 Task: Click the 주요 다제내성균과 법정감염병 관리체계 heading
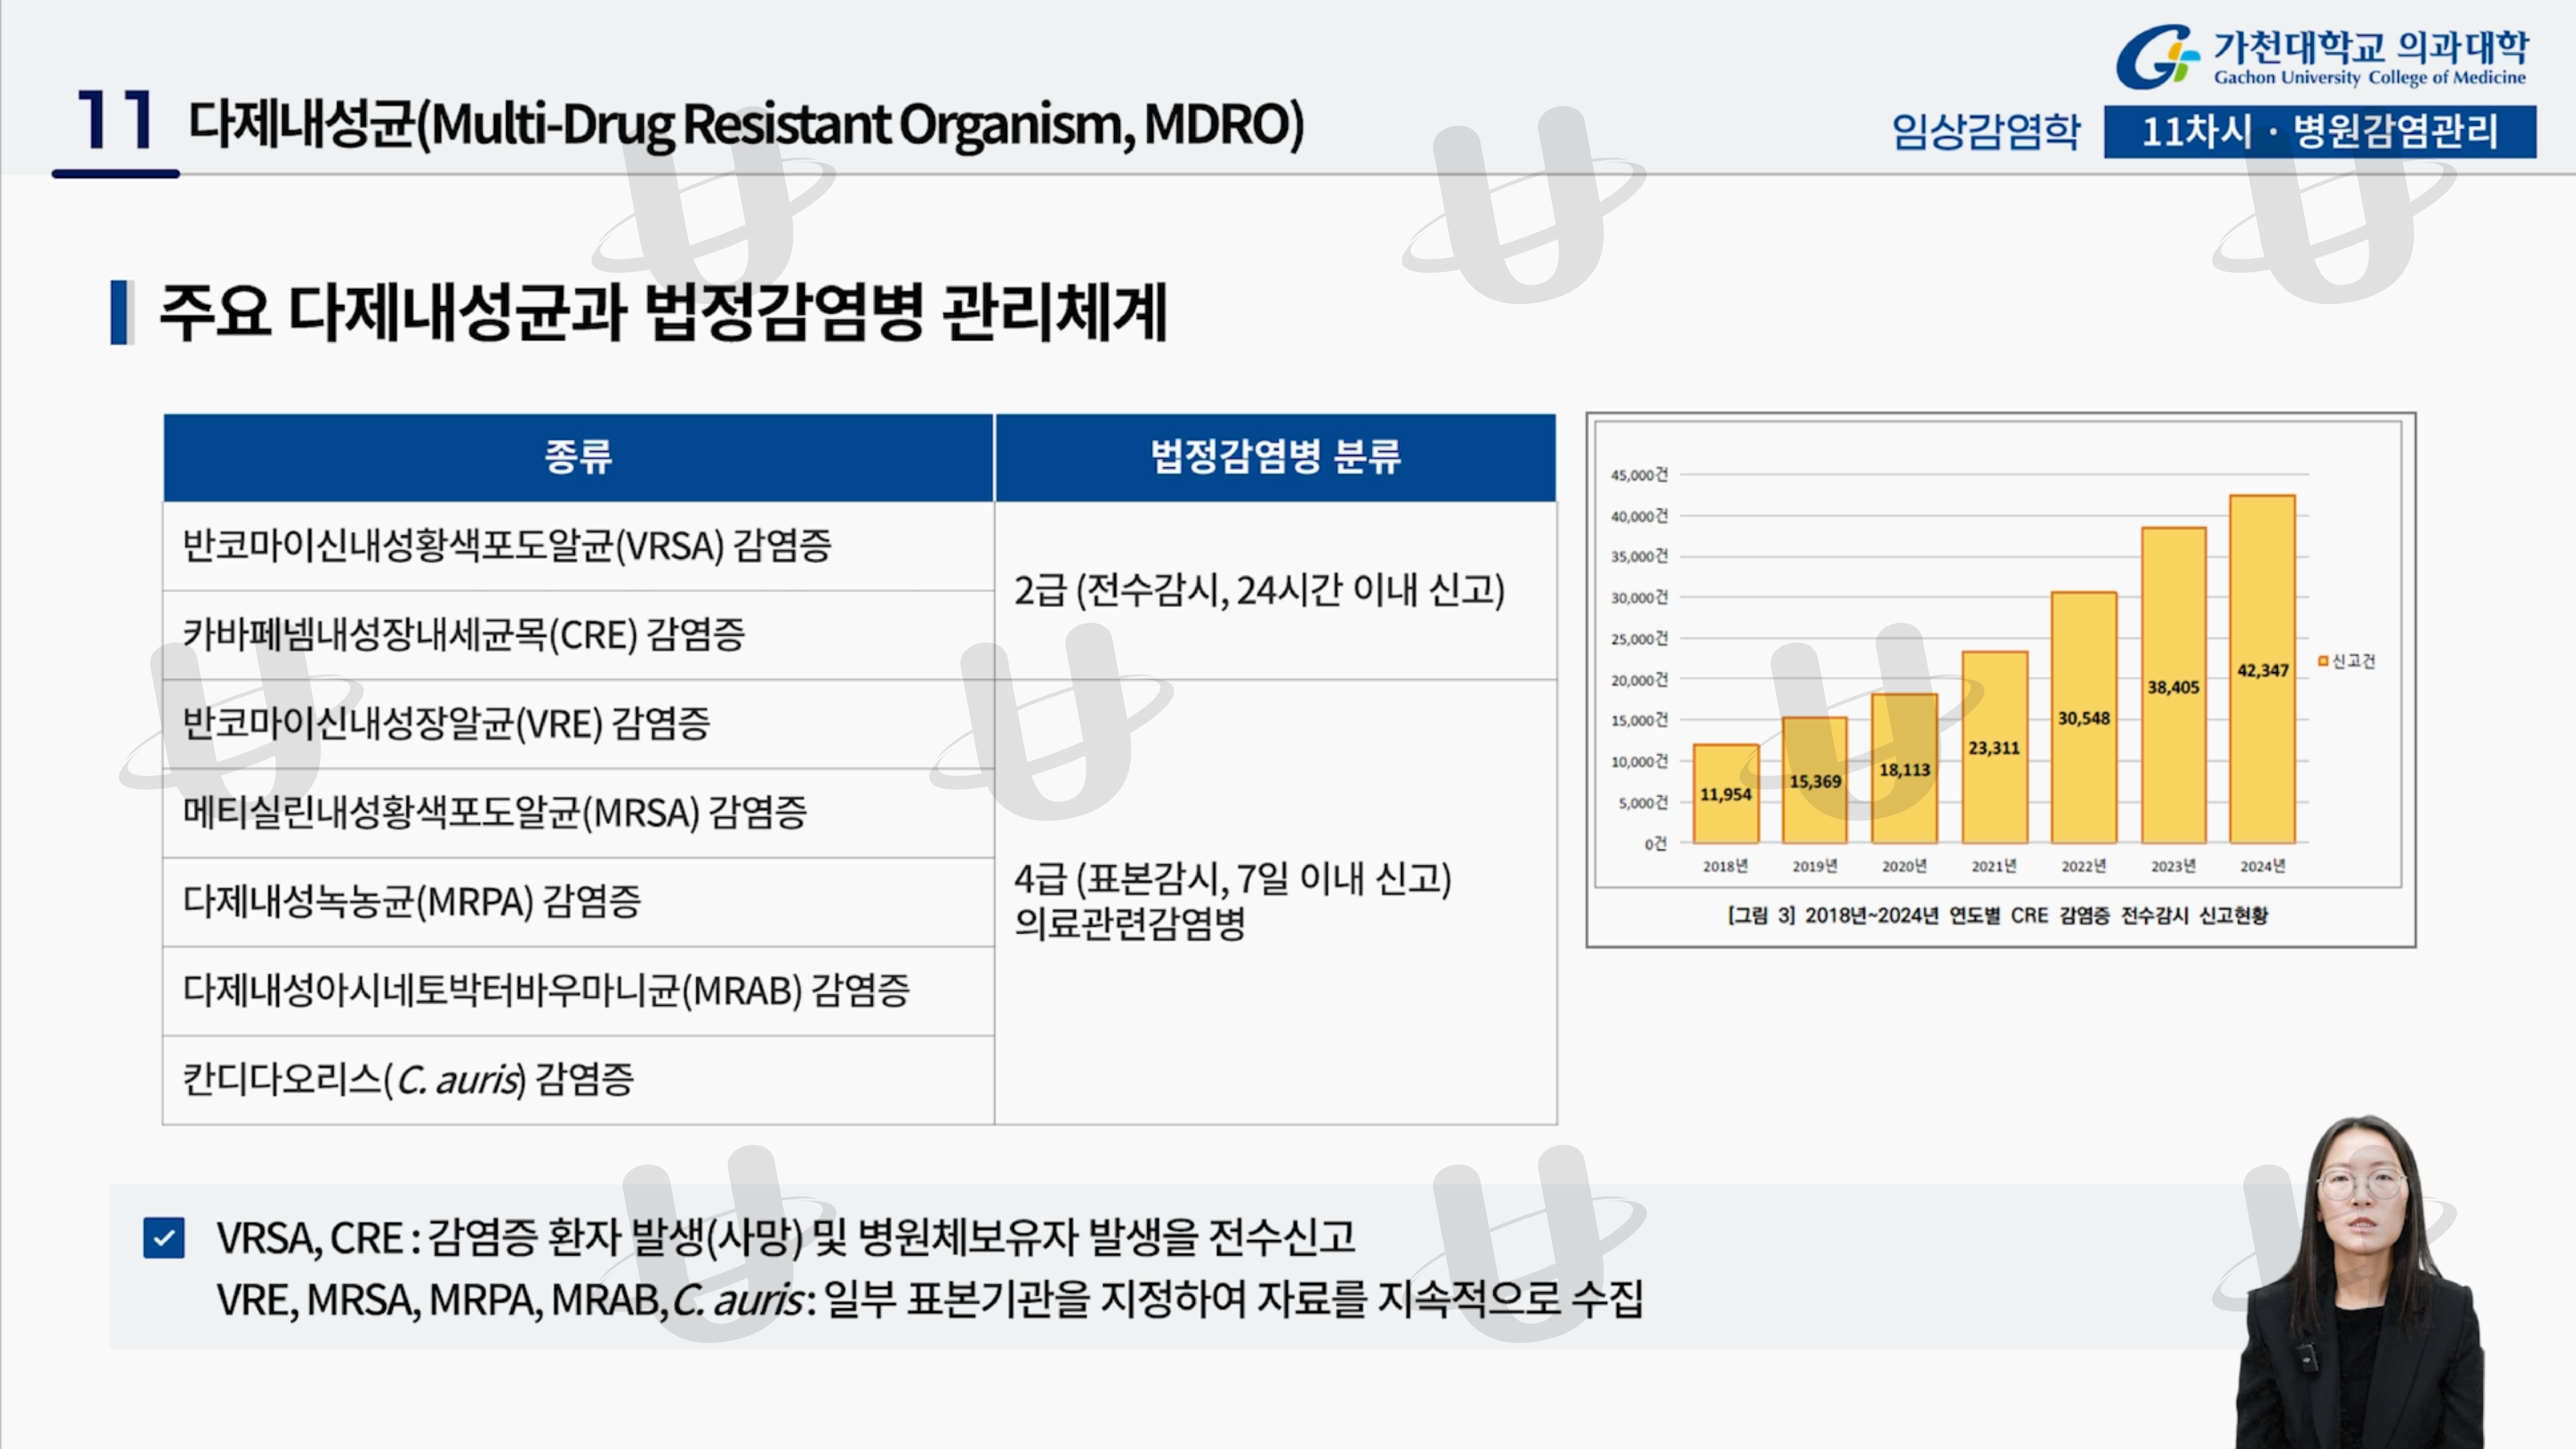coord(663,312)
